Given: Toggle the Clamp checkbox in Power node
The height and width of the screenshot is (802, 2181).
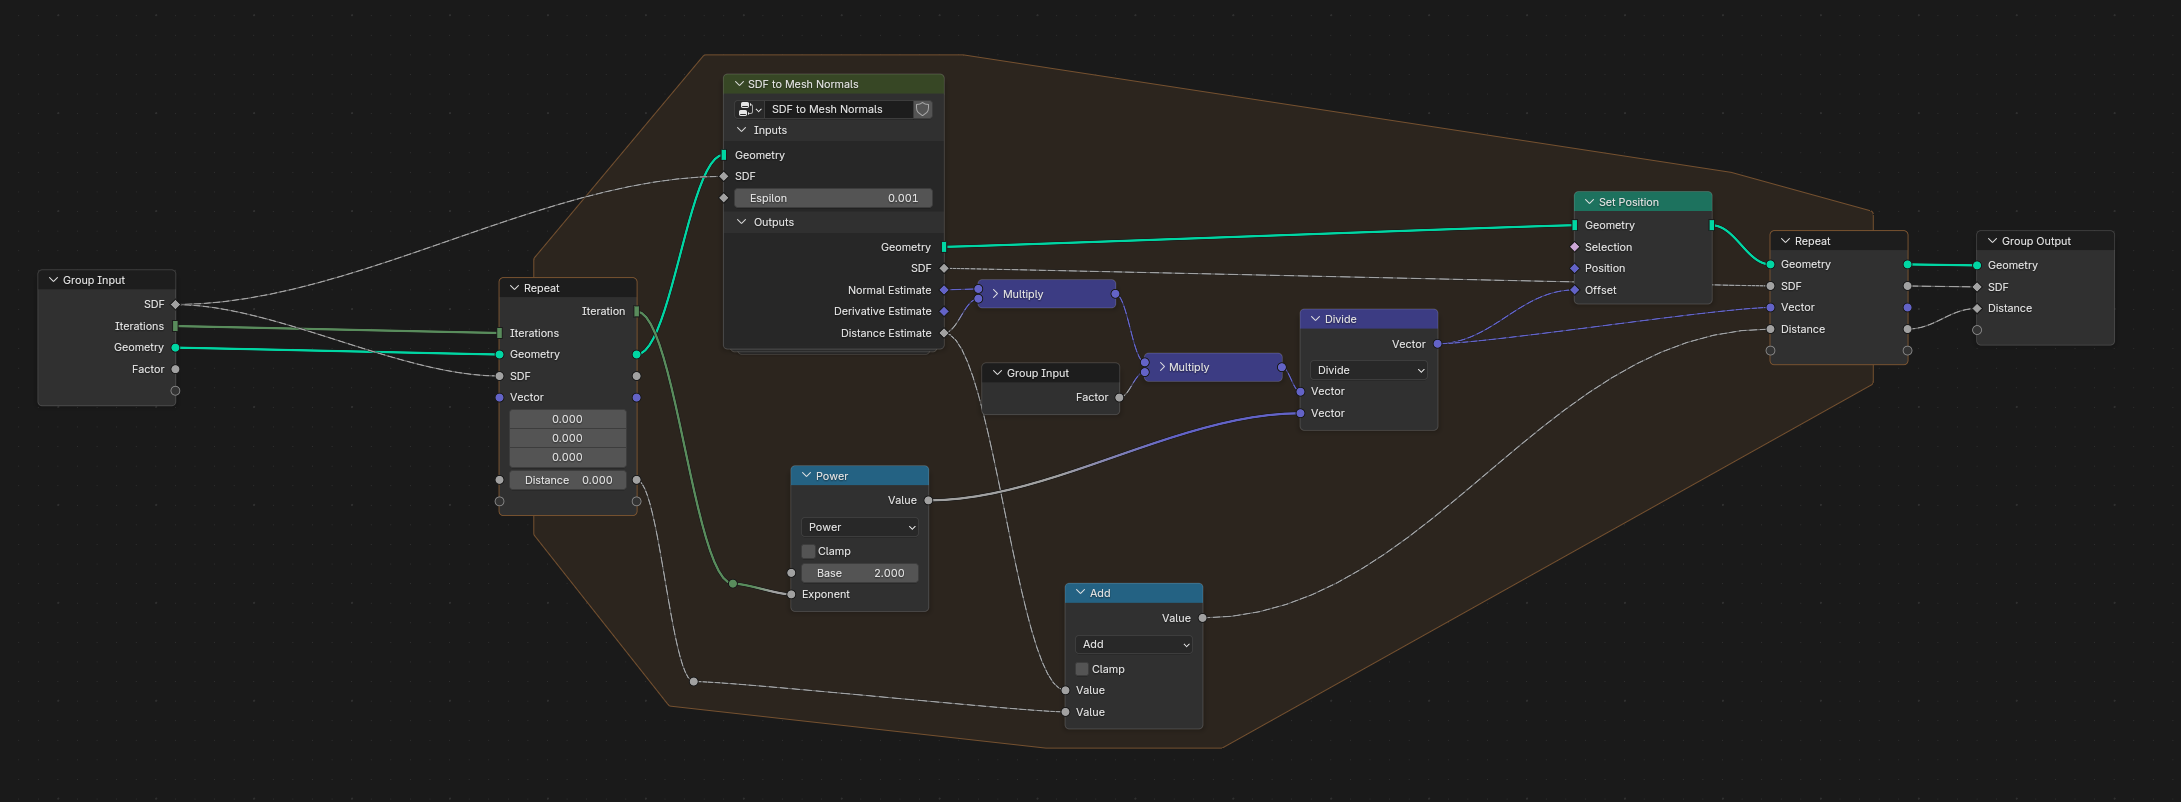Looking at the screenshot, I should point(809,551).
